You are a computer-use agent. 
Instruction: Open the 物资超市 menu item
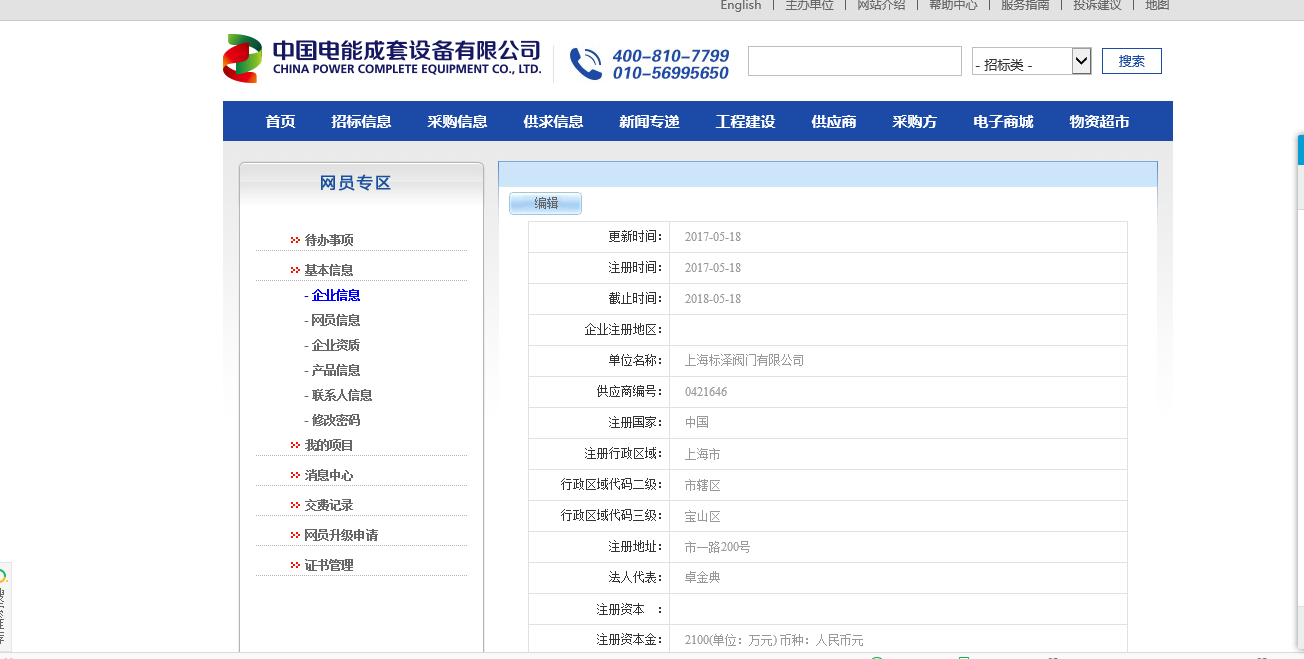1099,122
